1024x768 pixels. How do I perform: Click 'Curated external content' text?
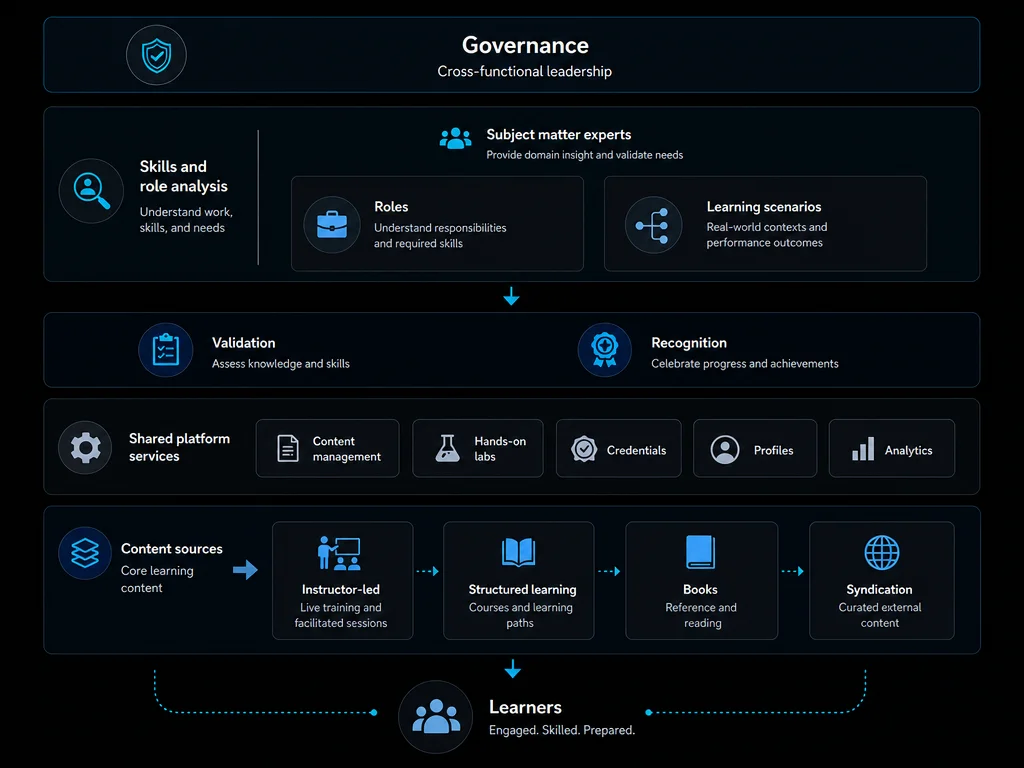click(x=880, y=615)
